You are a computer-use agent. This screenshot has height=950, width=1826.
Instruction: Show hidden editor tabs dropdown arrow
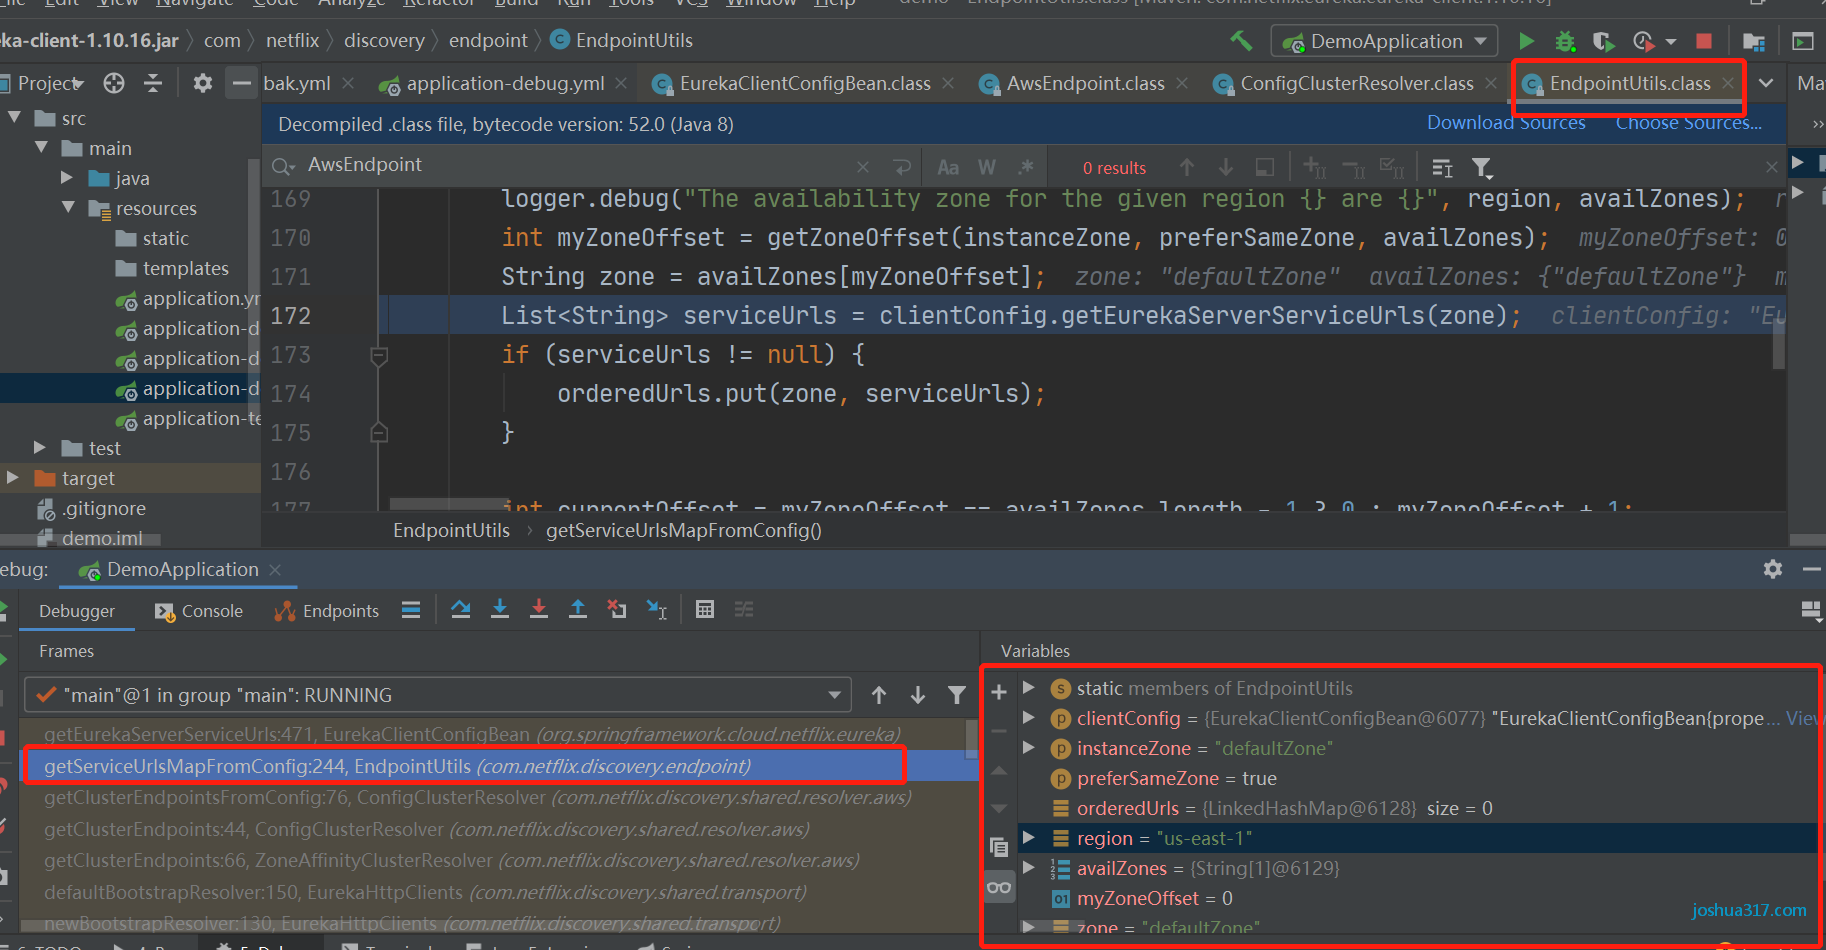click(1766, 83)
